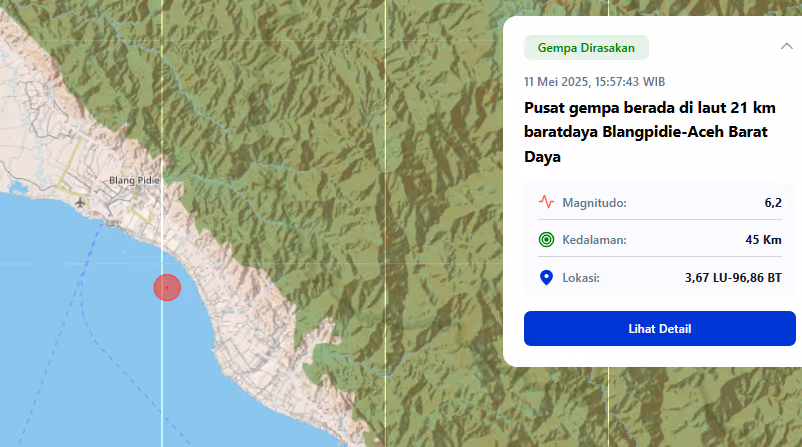Click the Kedalaman label
This screenshot has width=802, height=447.
pyautogui.click(x=594, y=240)
